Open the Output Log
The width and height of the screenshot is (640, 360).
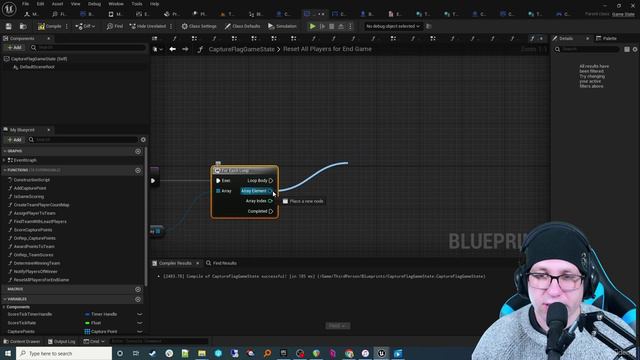coord(62,342)
